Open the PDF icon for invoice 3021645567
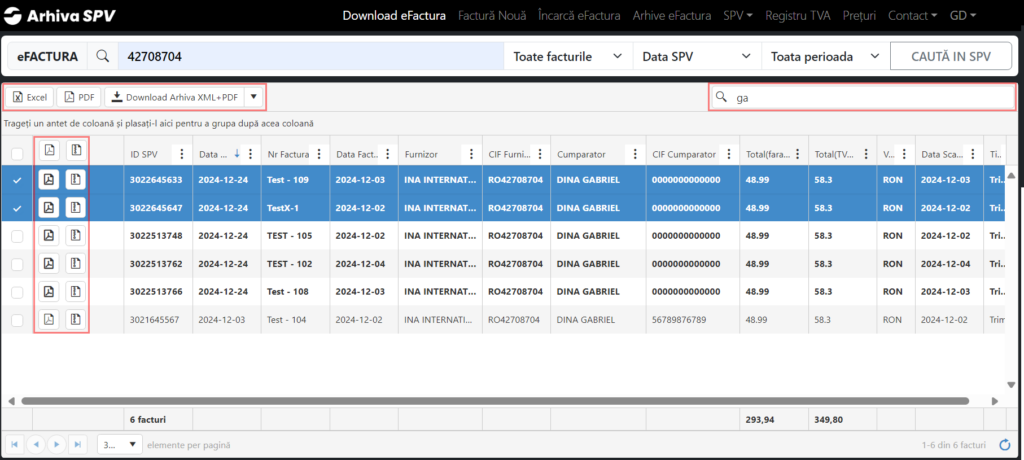 pyautogui.click(x=48, y=320)
